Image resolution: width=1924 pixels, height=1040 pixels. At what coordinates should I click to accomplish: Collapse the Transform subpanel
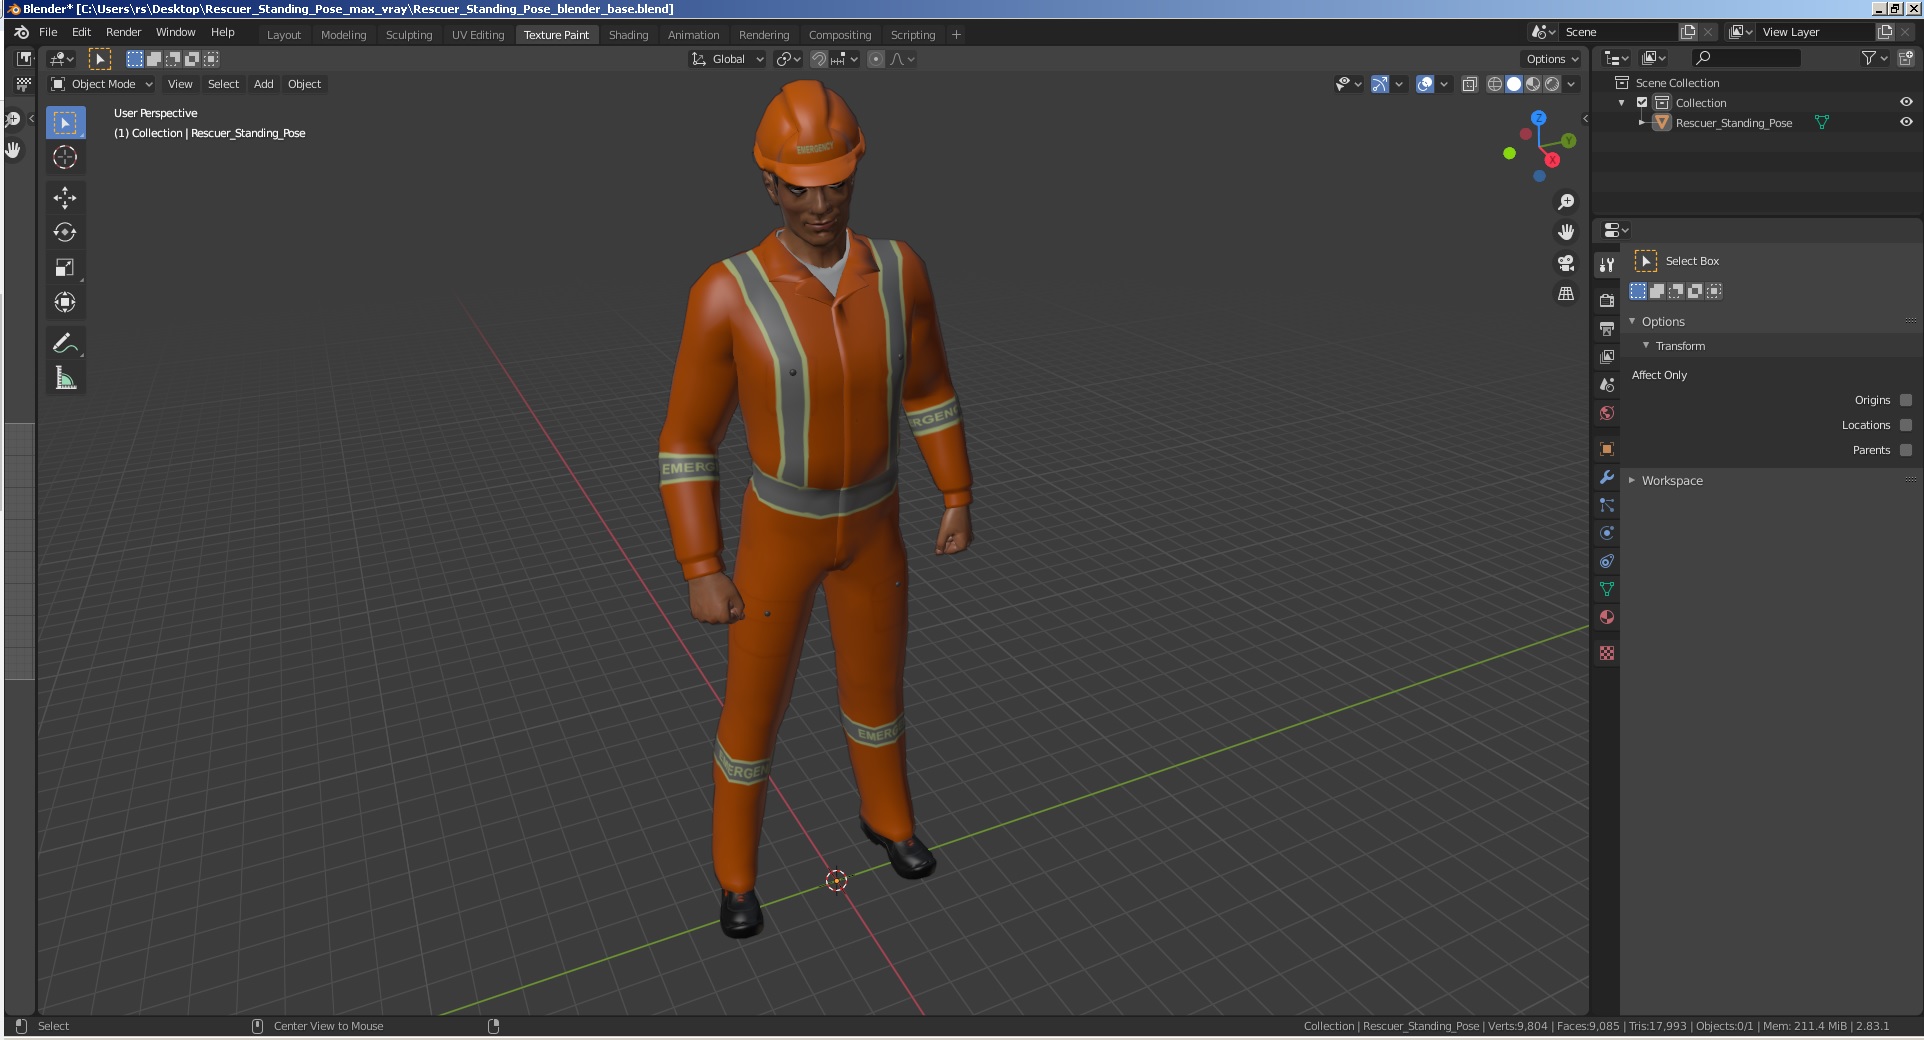[x=1646, y=345]
